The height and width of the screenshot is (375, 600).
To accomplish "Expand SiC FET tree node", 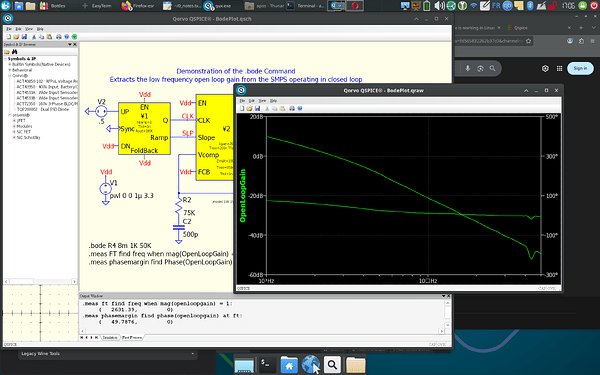I will tap(14, 132).
